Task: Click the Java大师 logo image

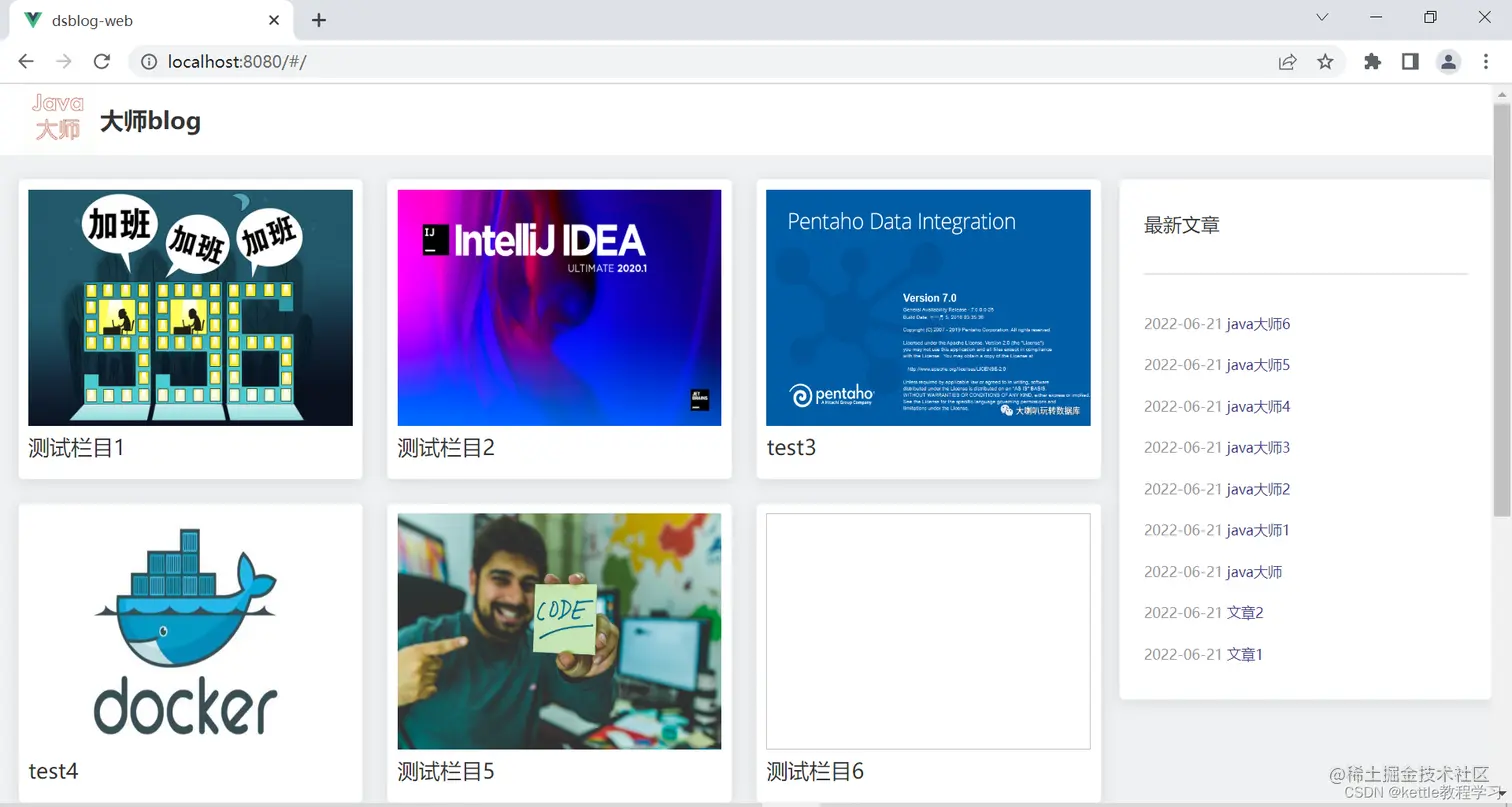Action: point(58,118)
